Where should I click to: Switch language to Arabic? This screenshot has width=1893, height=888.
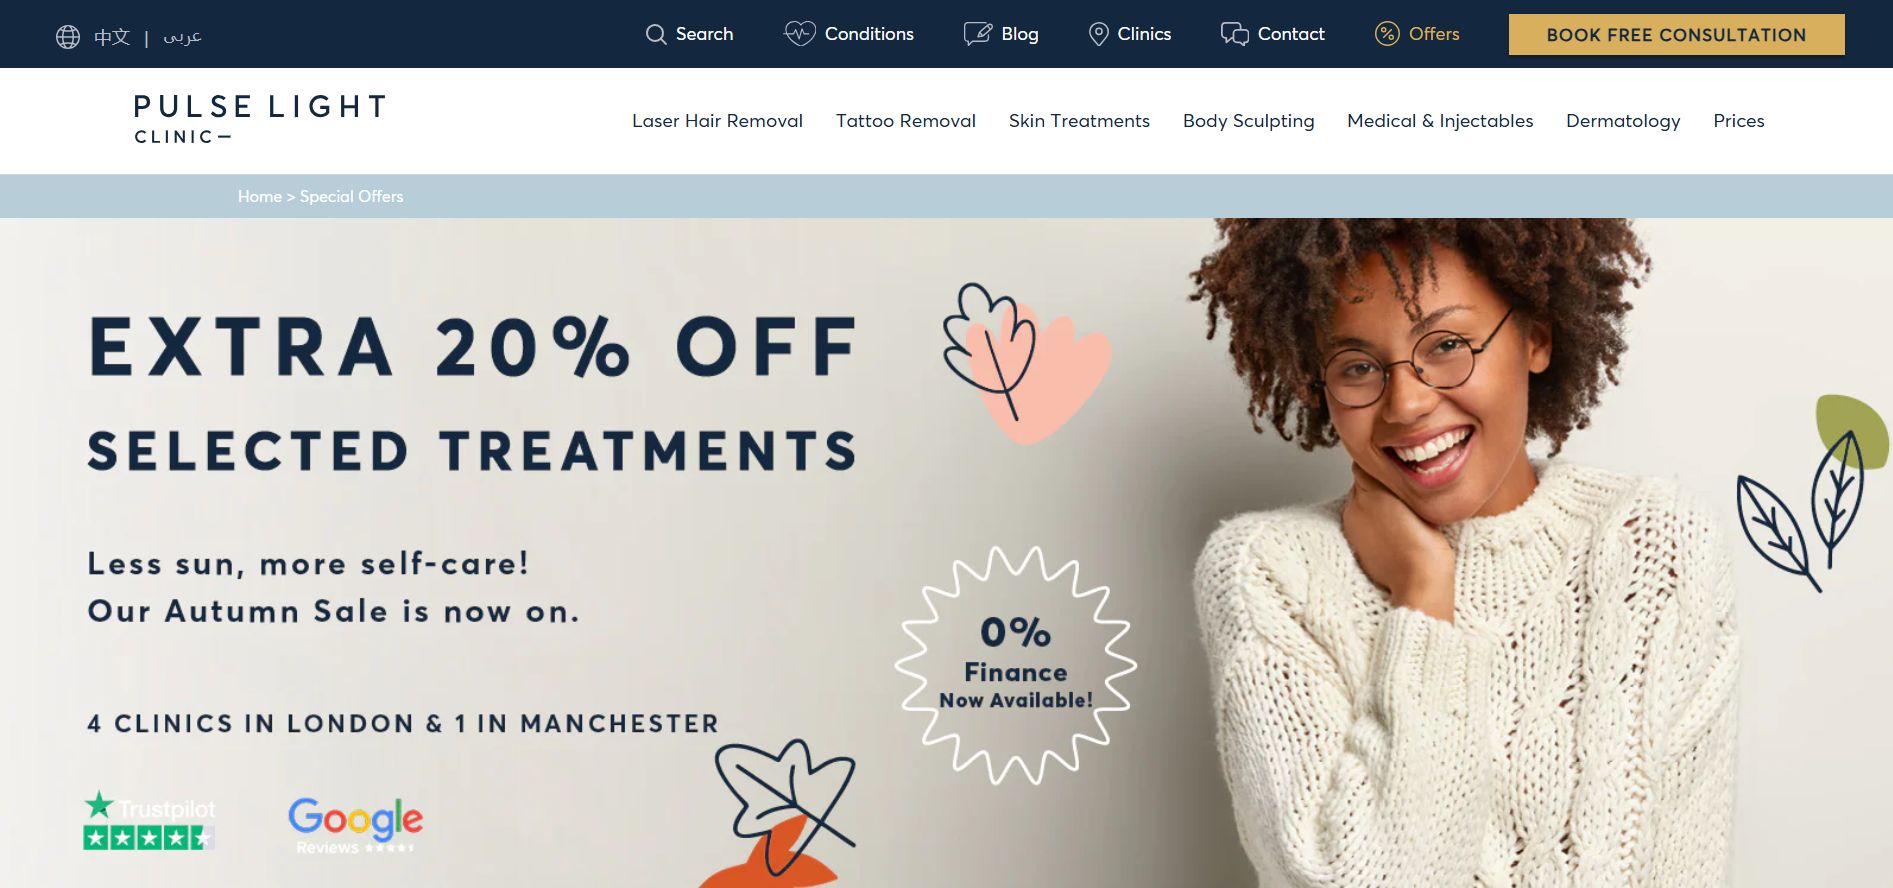183,37
